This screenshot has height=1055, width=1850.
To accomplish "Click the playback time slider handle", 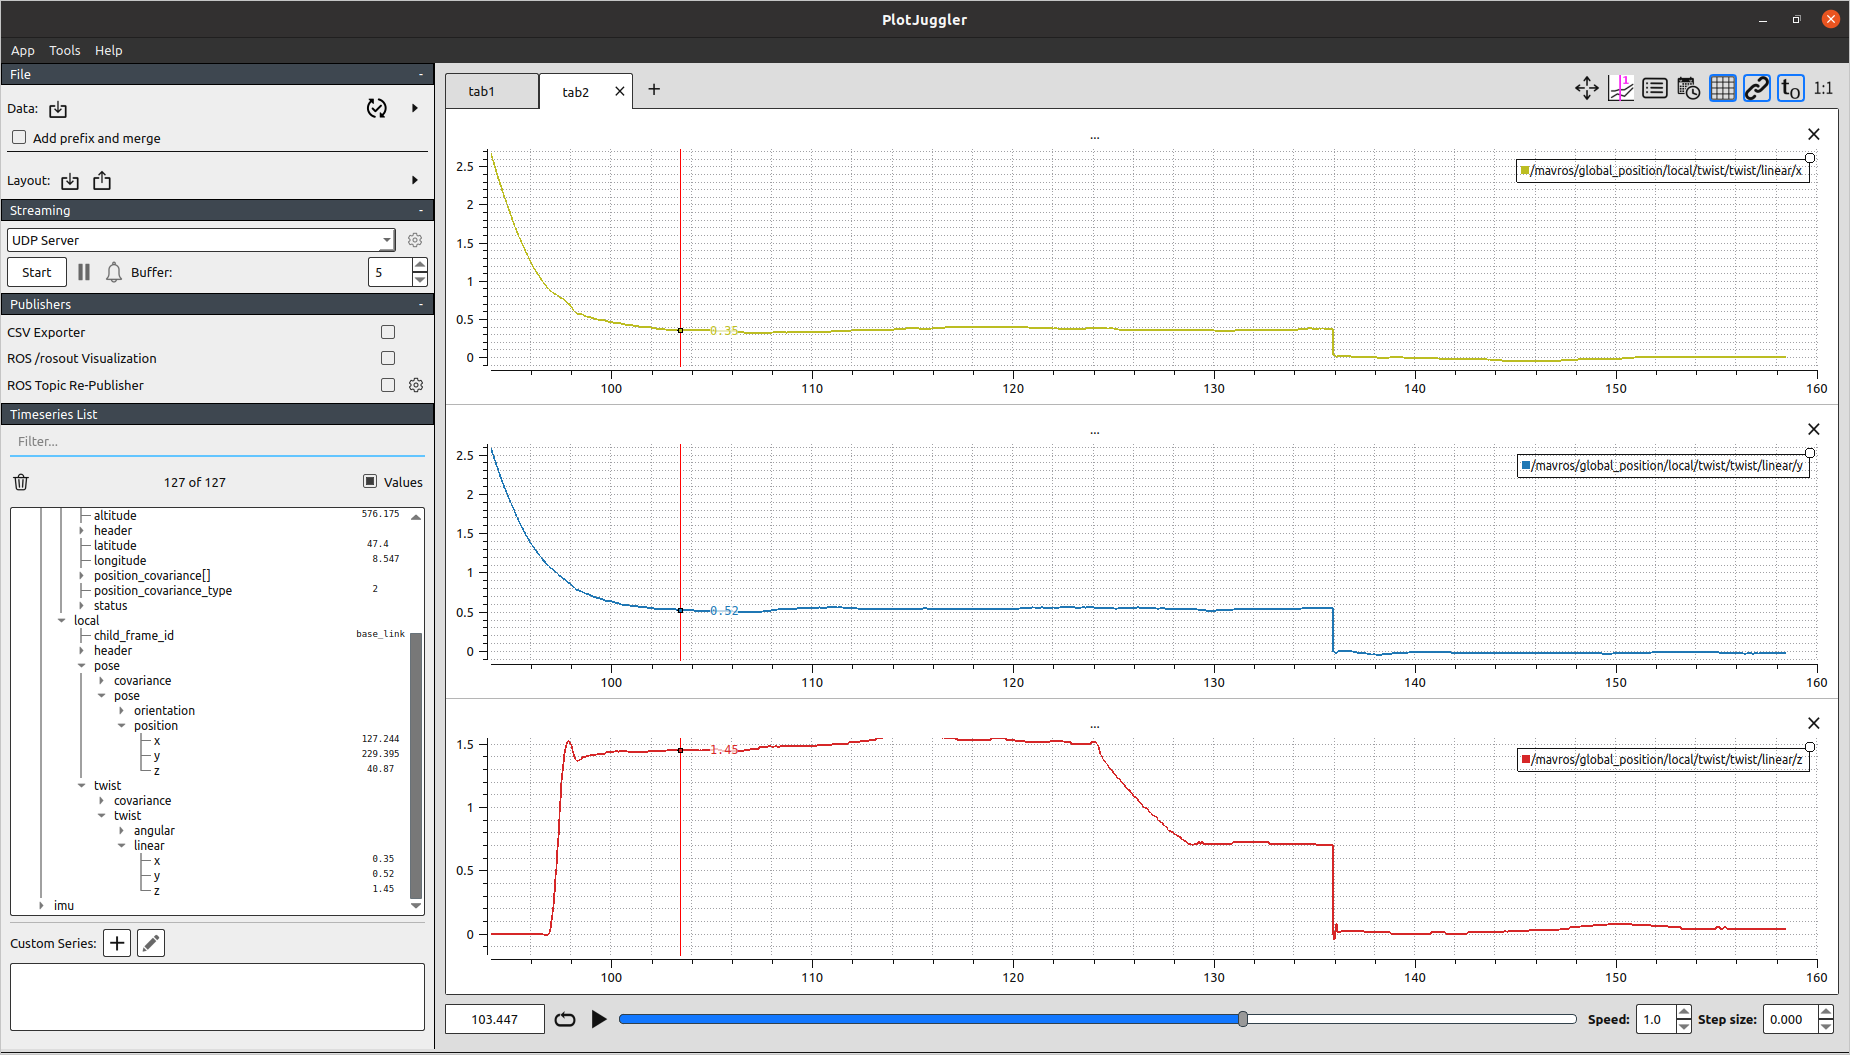I will (1243, 1019).
